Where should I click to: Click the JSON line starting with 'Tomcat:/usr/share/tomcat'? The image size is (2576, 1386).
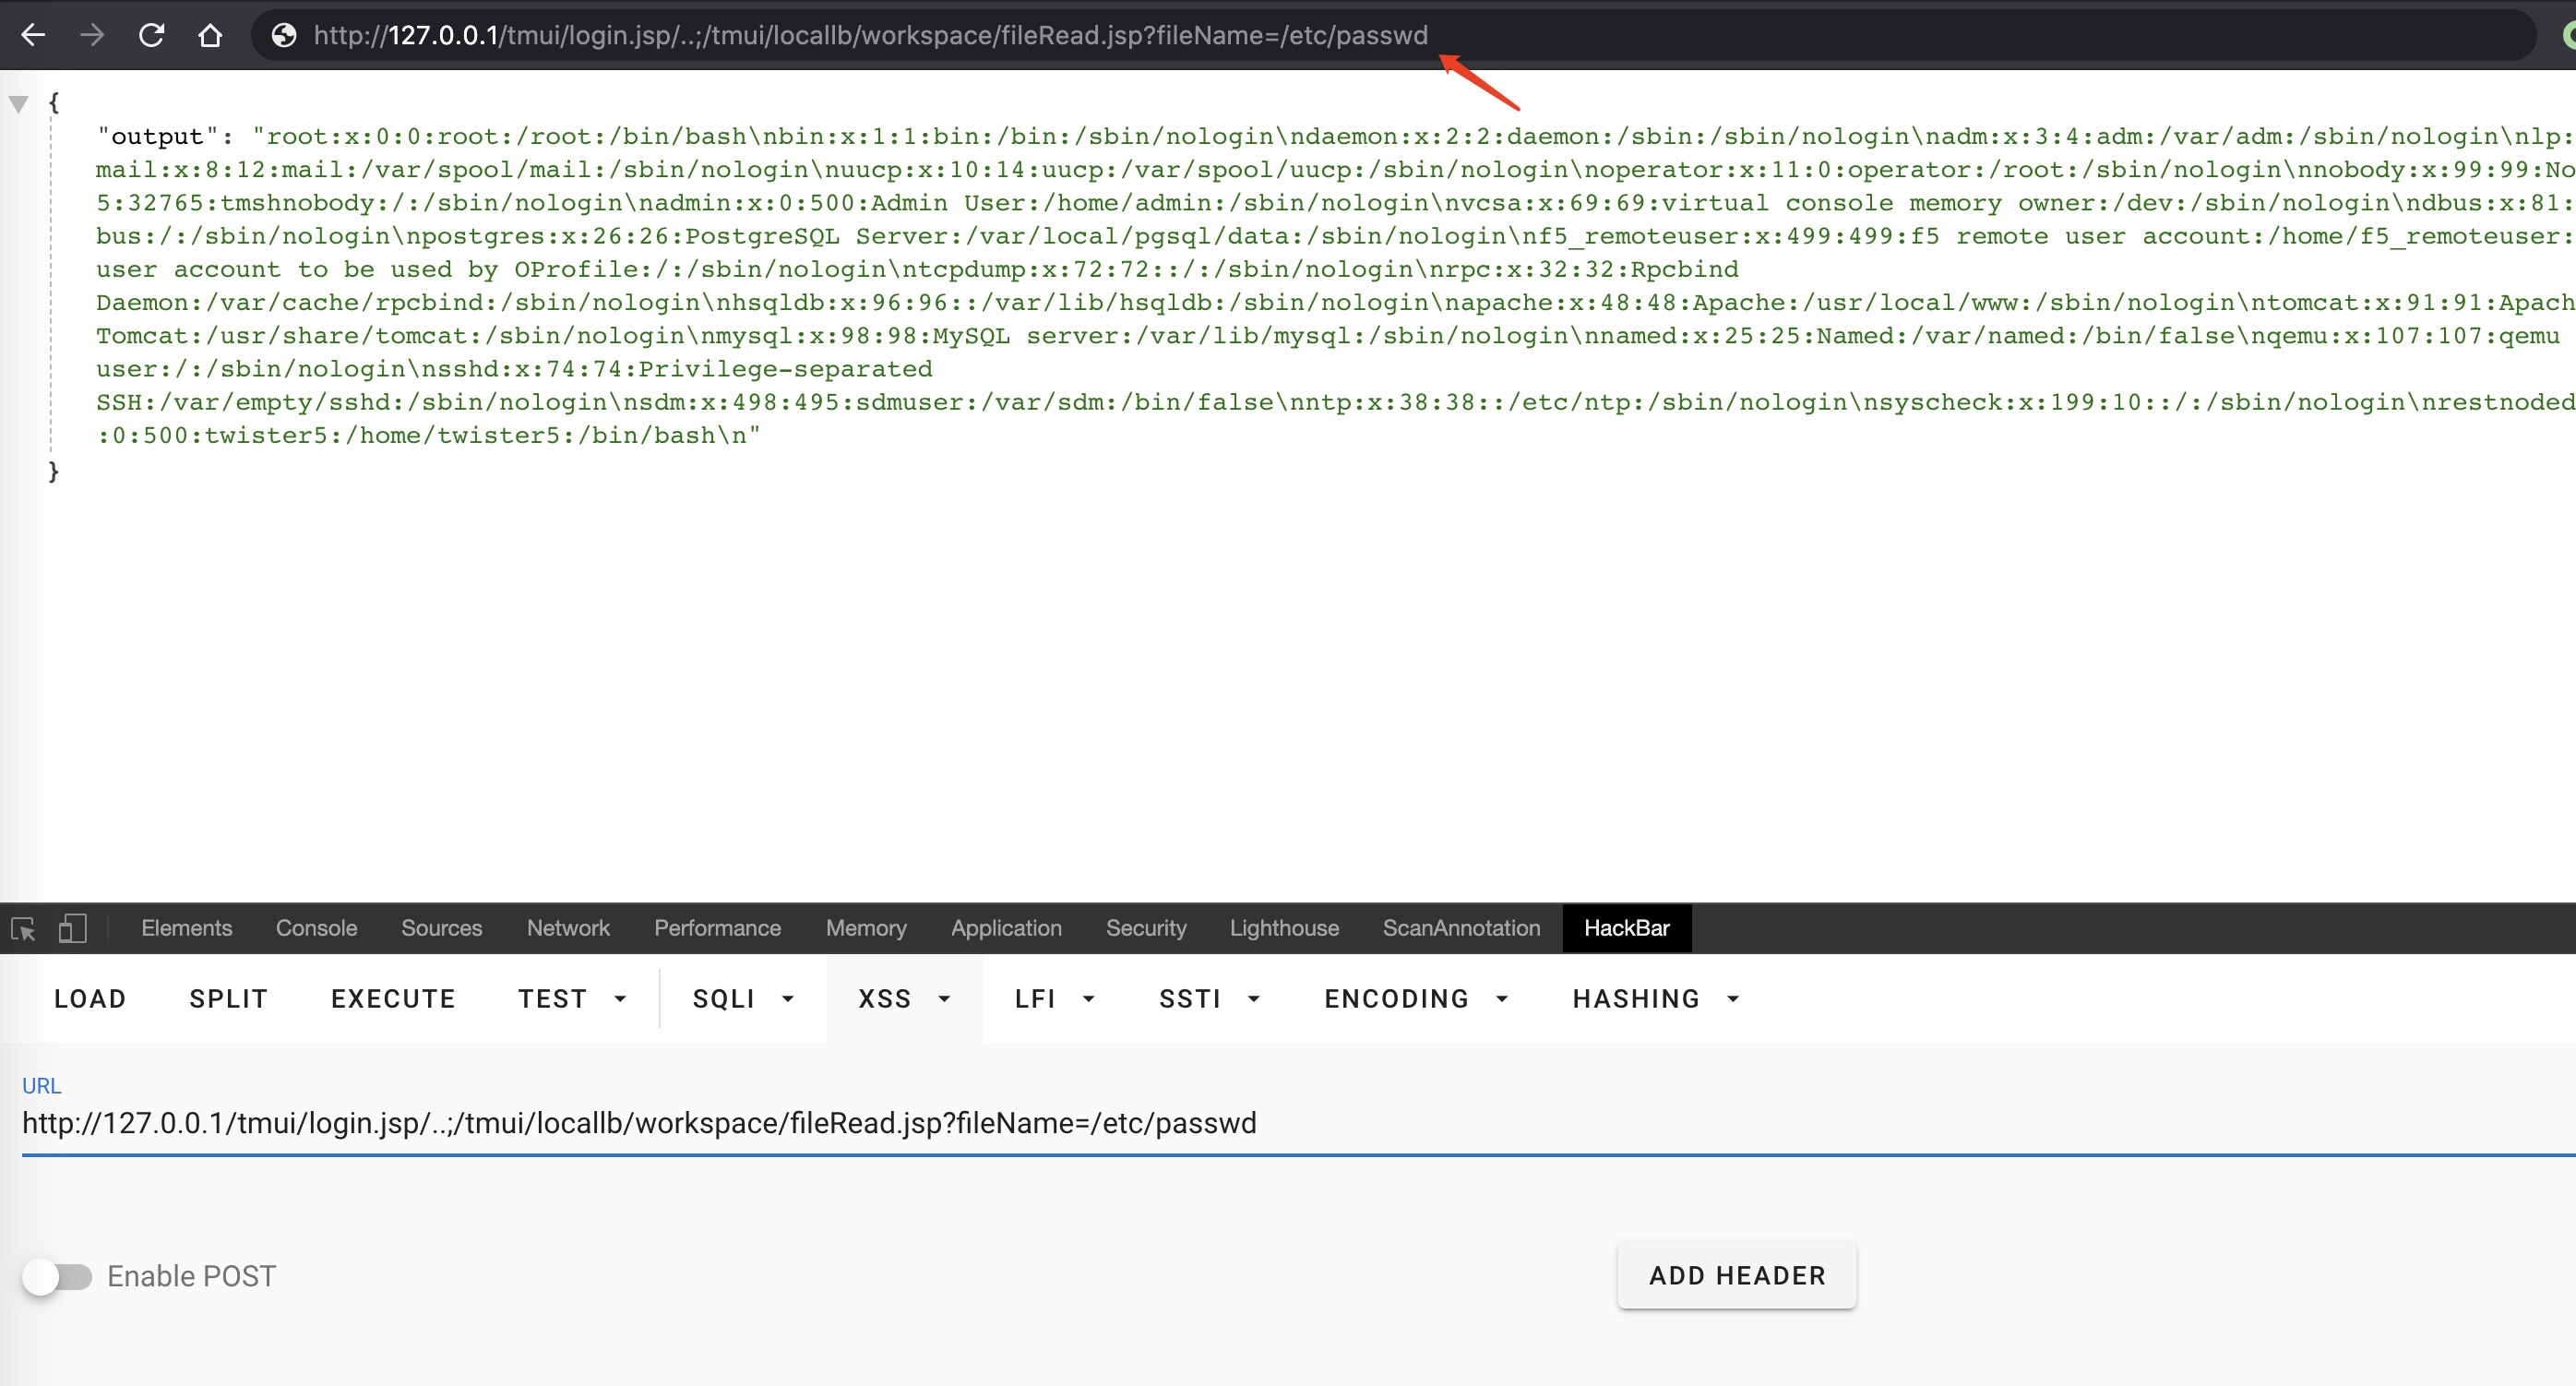pos(1327,335)
